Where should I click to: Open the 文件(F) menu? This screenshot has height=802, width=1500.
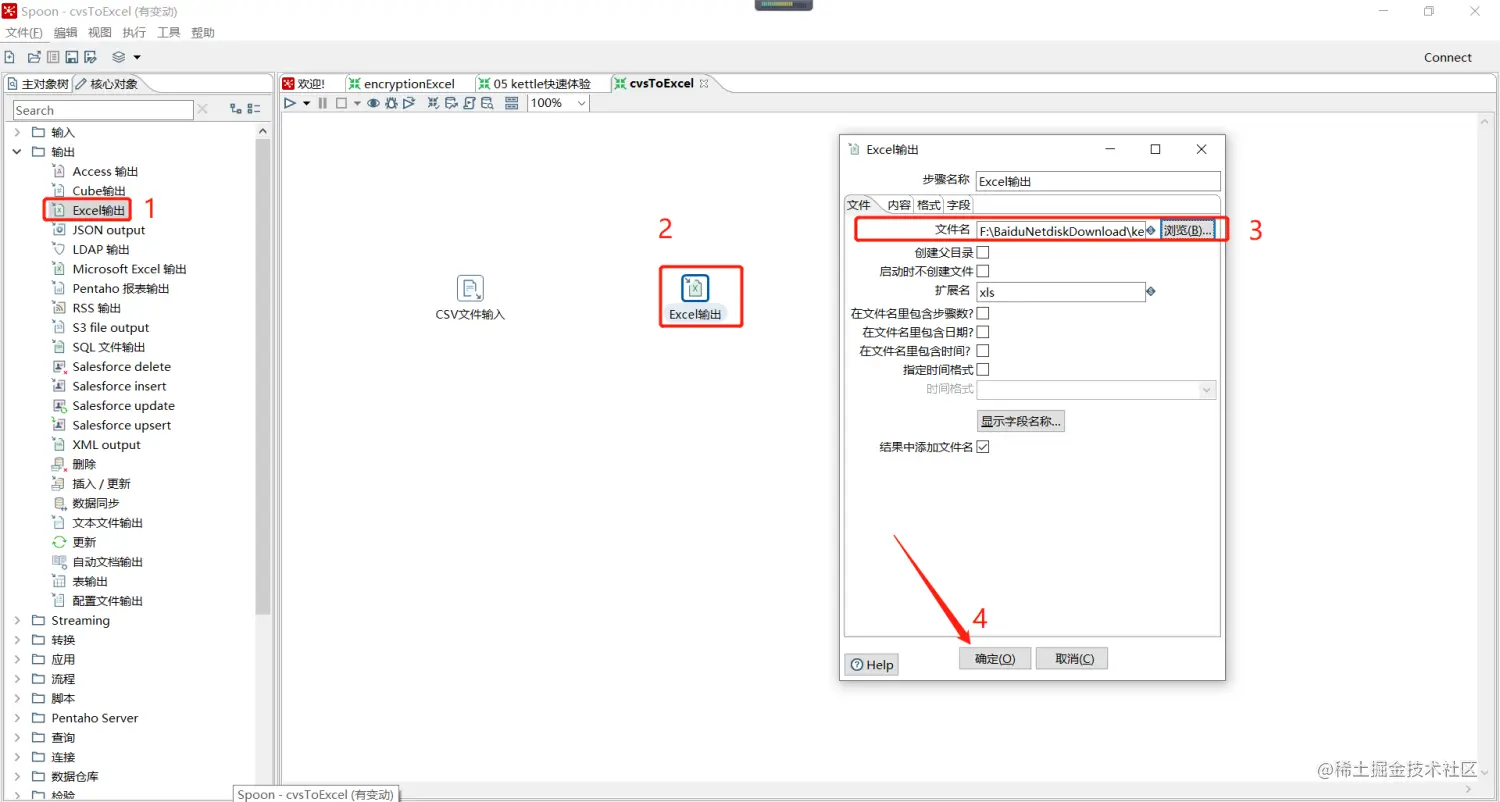point(24,33)
